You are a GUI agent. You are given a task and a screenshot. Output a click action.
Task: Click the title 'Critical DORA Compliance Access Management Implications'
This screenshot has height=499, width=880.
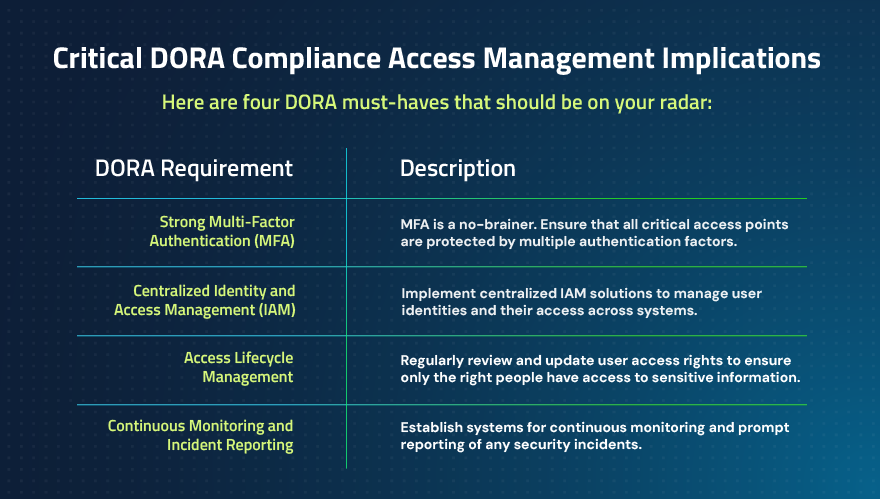[437, 59]
